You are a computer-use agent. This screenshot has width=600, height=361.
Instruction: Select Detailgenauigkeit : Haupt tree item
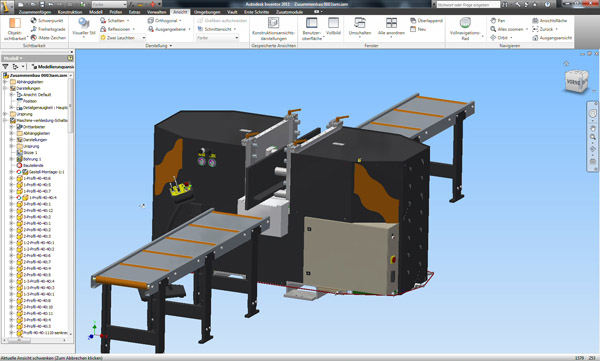click(x=45, y=108)
